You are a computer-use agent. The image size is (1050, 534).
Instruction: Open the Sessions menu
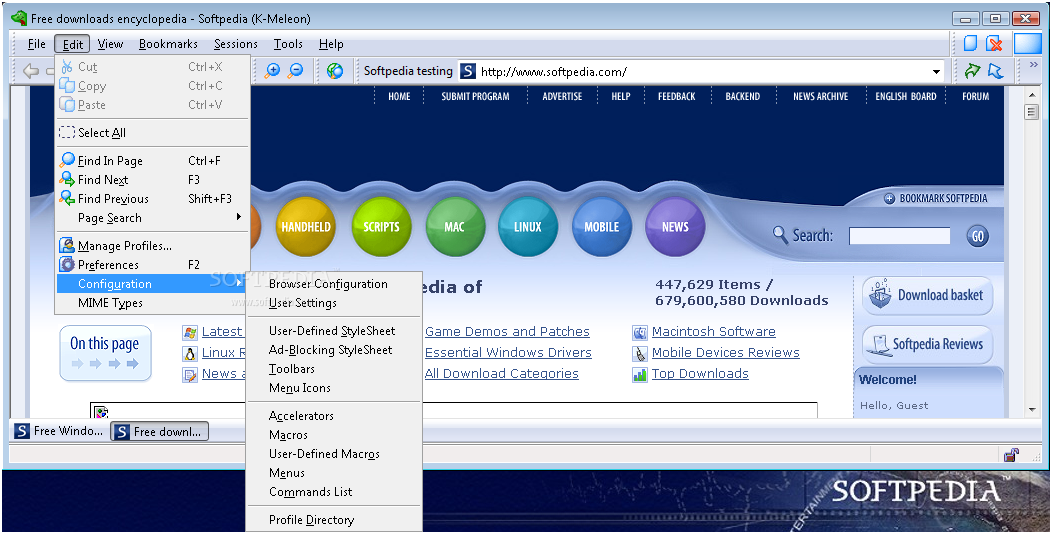[x=236, y=44]
